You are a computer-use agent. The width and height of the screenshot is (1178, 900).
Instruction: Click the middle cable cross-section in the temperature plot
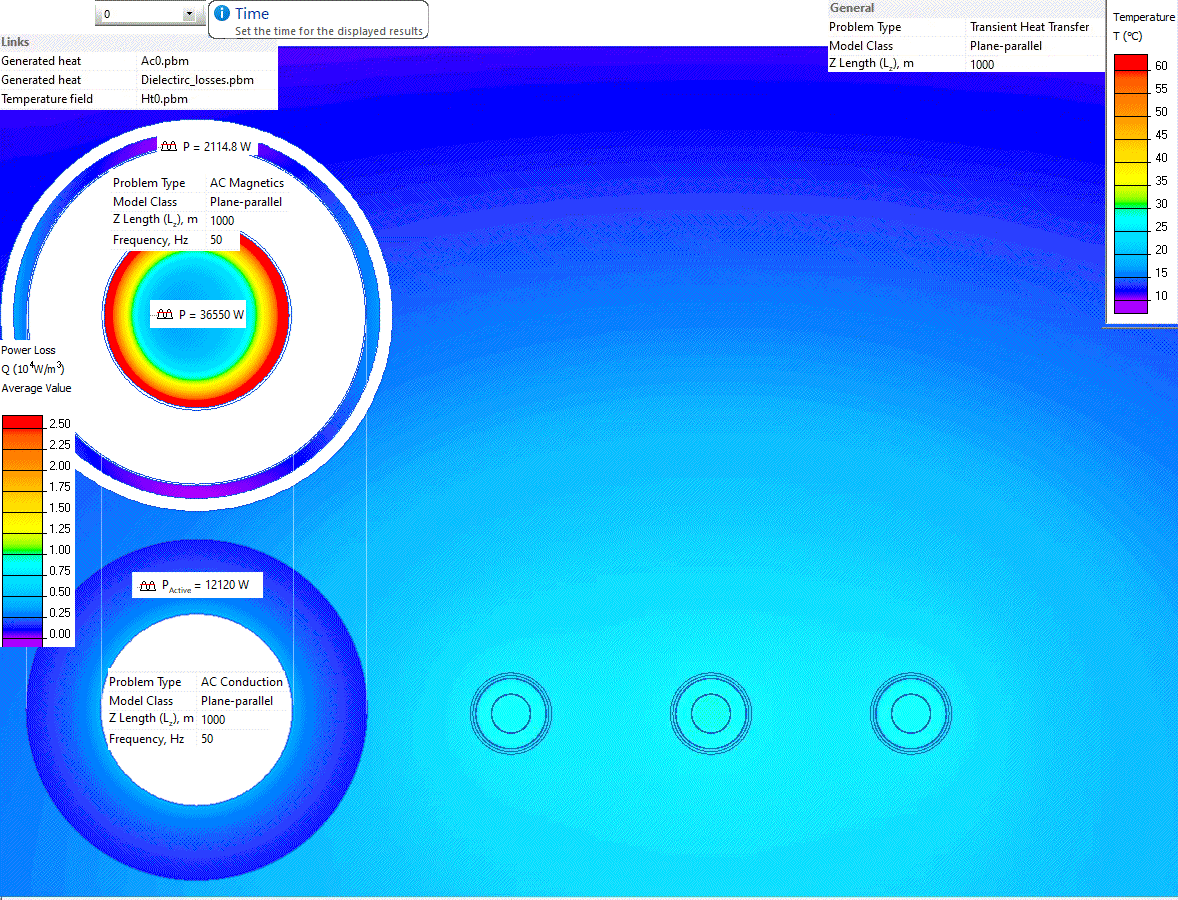pyautogui.click(x=711, y=713)
